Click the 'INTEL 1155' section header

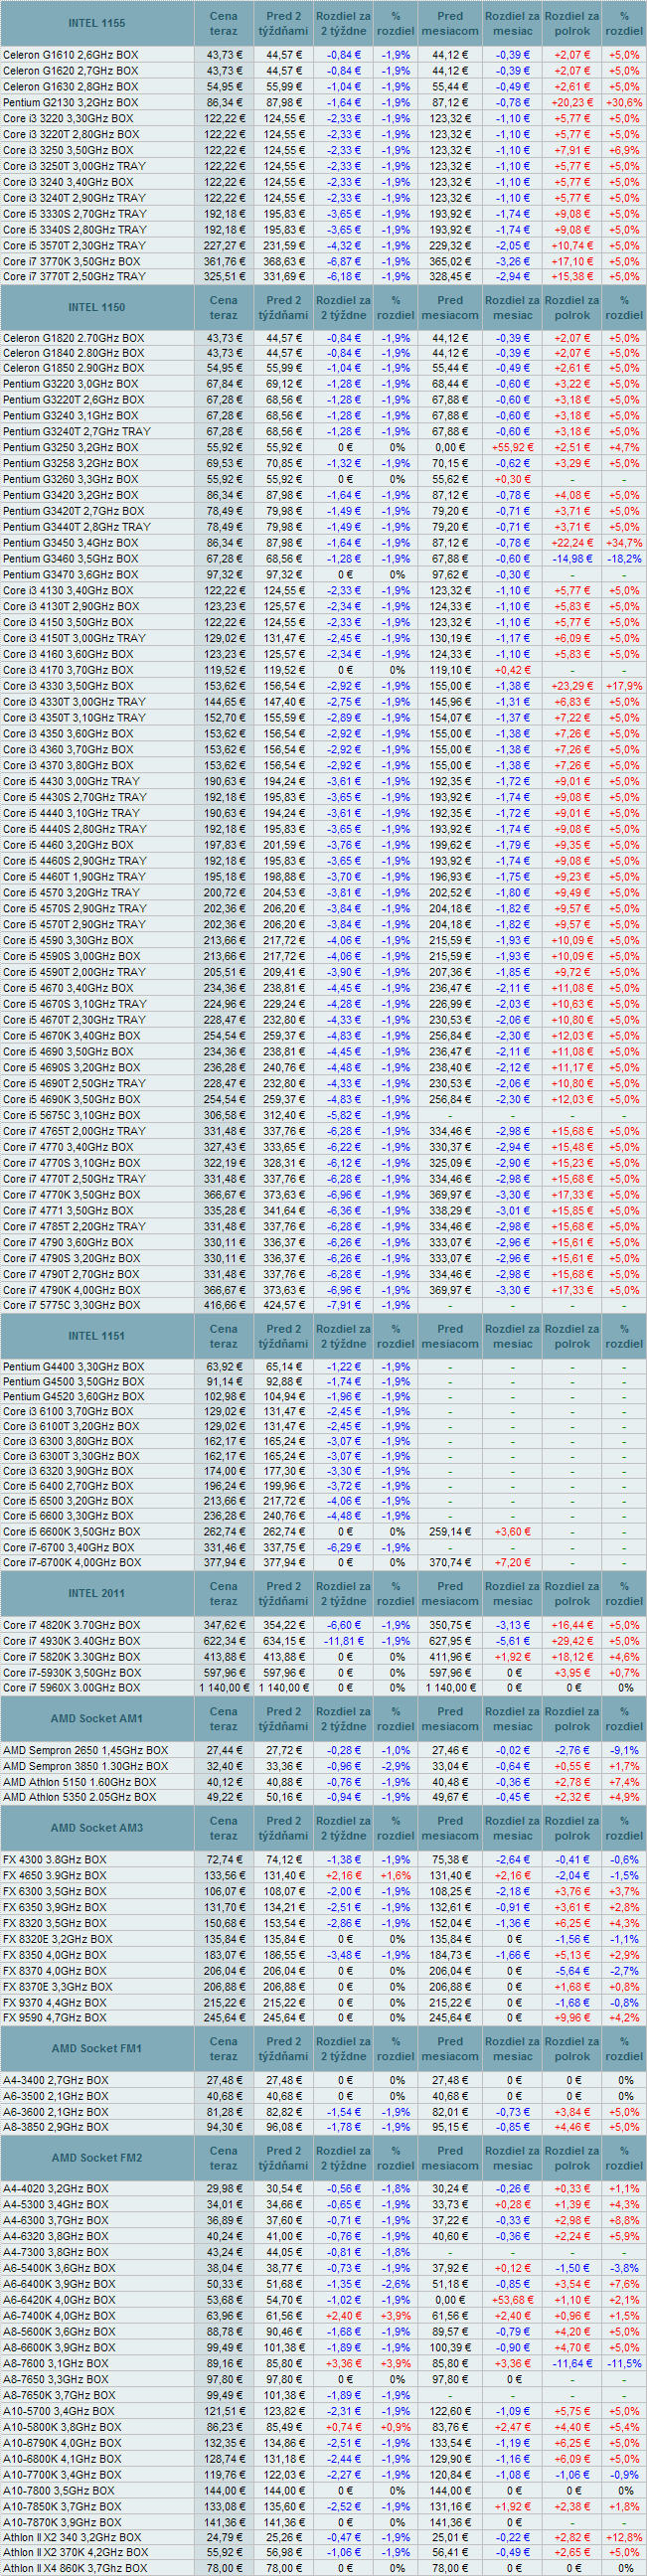(97, 23)
